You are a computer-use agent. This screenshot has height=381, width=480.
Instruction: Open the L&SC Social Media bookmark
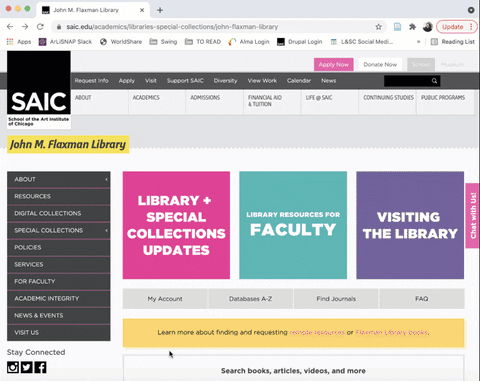coord(362,42)
